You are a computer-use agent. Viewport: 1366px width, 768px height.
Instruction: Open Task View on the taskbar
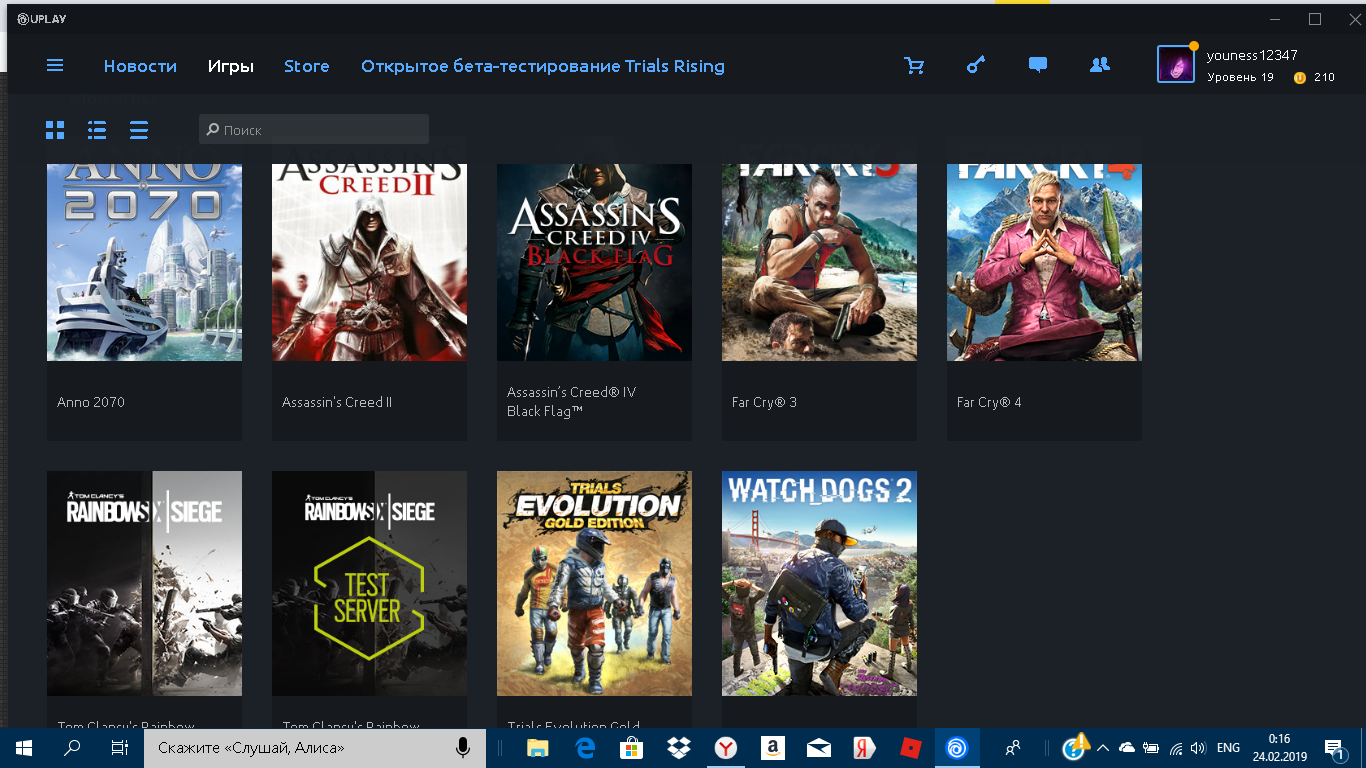[120, 748]
